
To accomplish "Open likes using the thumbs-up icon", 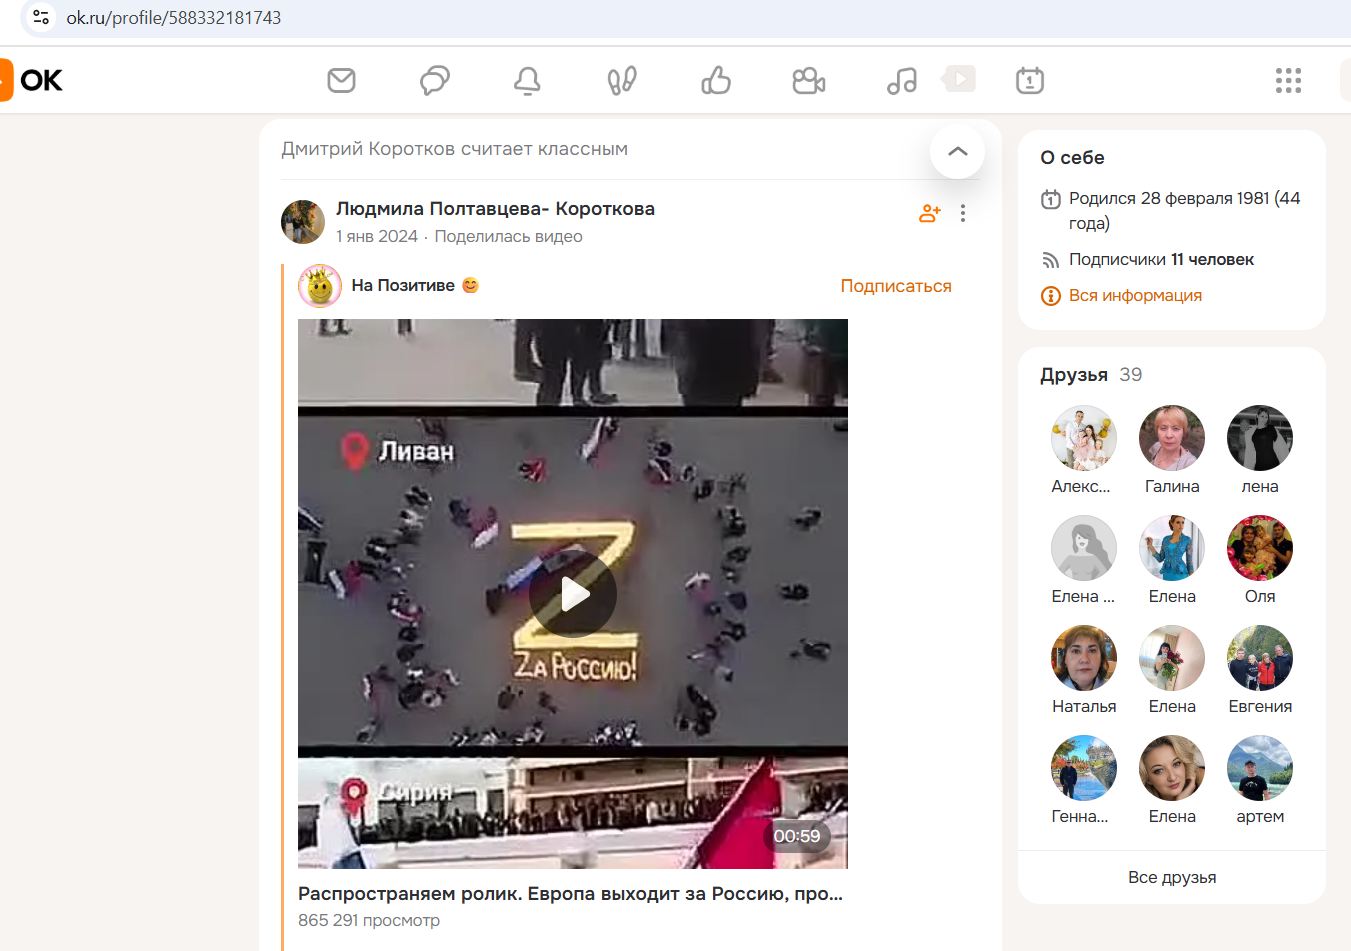I will pos(714,80).
